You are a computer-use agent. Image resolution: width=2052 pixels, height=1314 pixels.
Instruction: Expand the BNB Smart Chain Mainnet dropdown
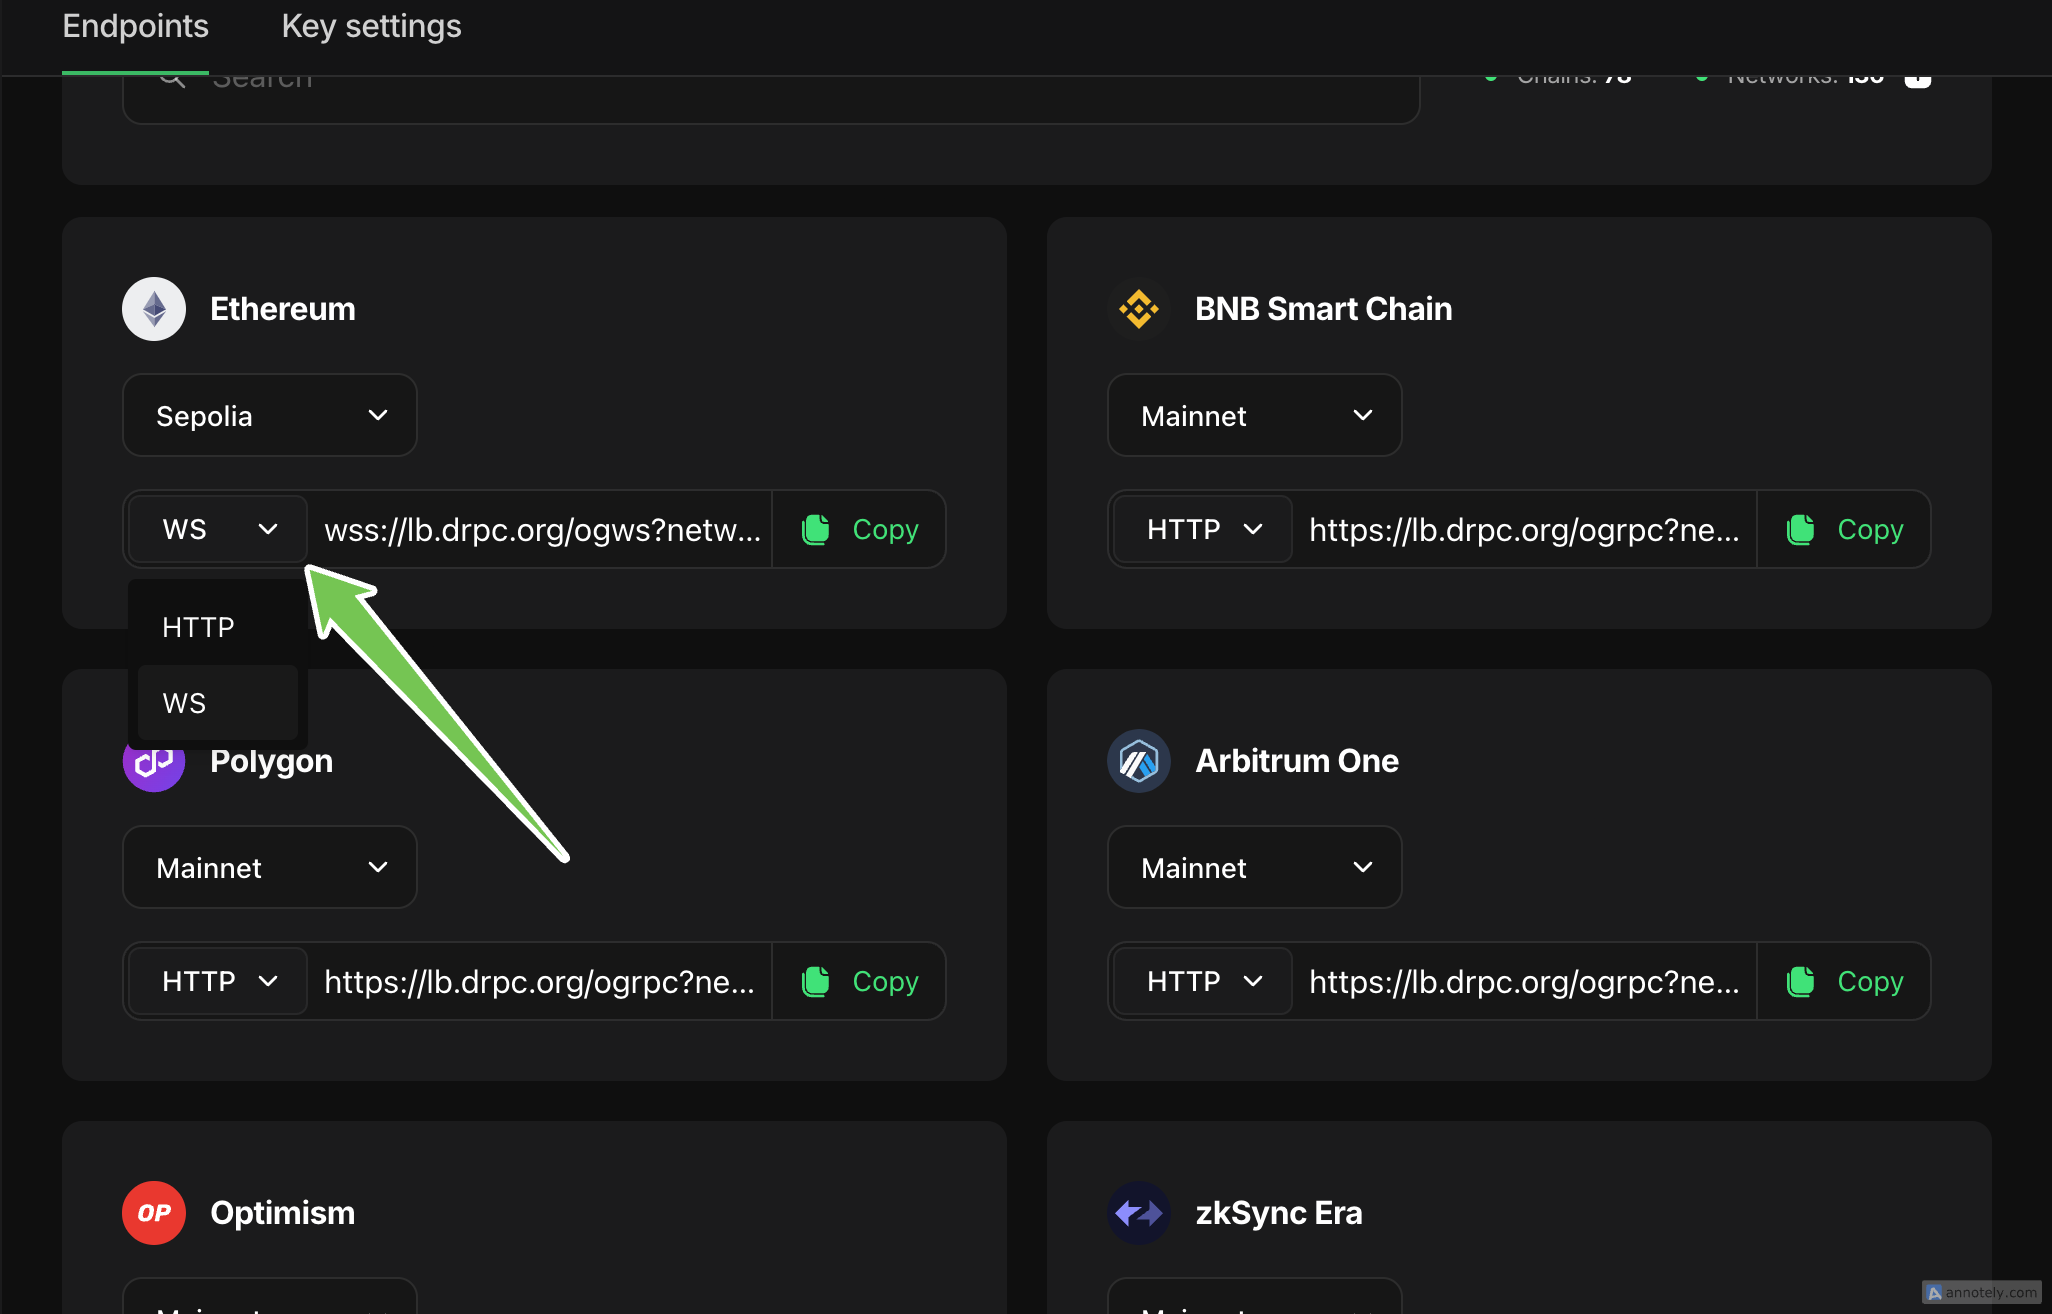pos(1254,415)
